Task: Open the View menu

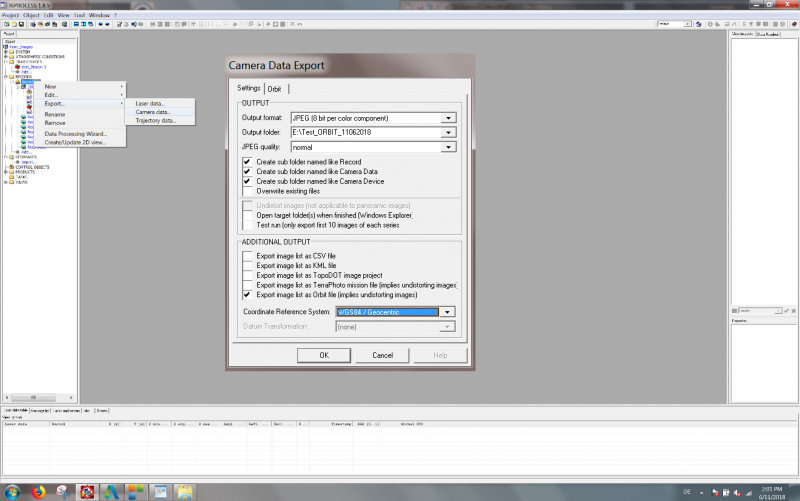Action: click(63, 15)
